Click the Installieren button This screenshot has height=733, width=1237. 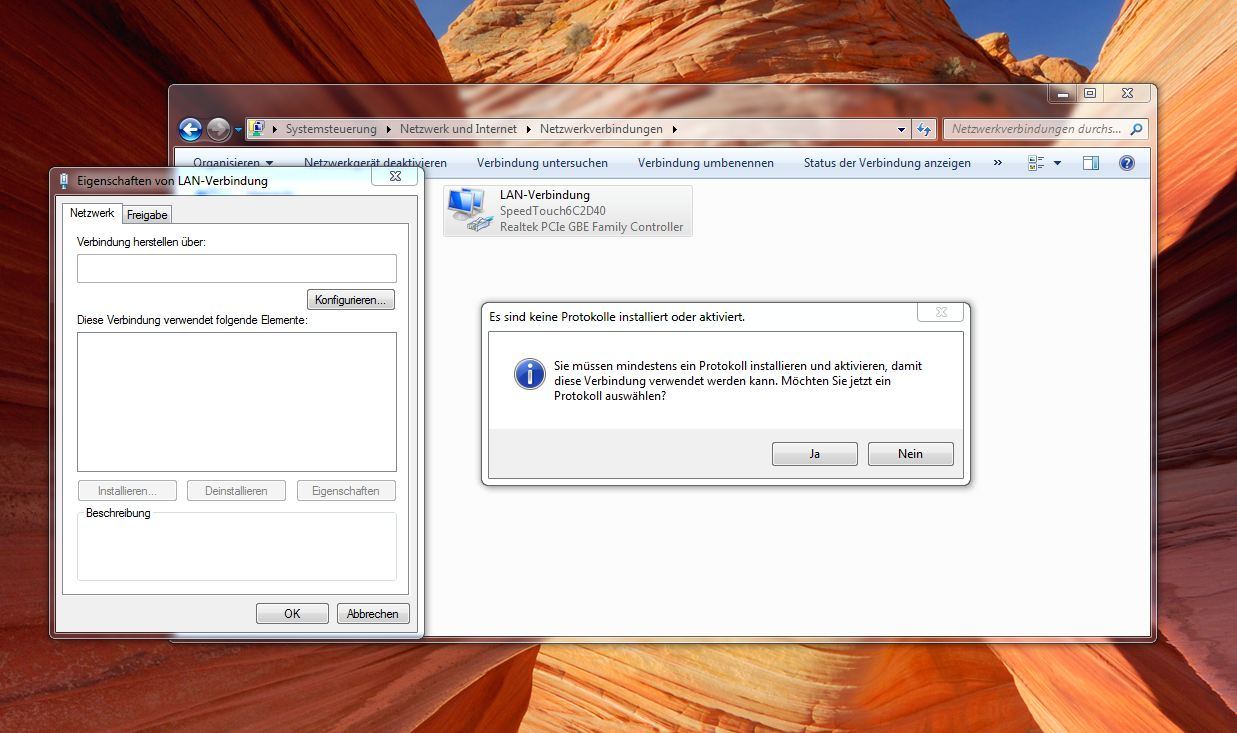[127, 491]
